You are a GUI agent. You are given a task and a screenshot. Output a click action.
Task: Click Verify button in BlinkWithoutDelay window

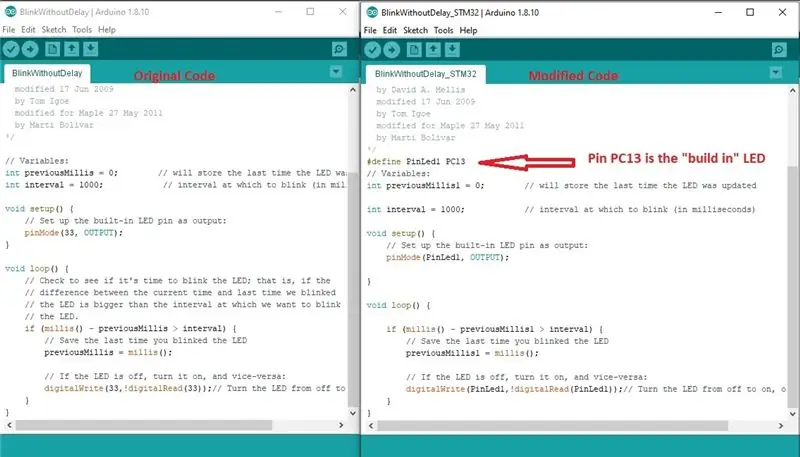point(11,49)
